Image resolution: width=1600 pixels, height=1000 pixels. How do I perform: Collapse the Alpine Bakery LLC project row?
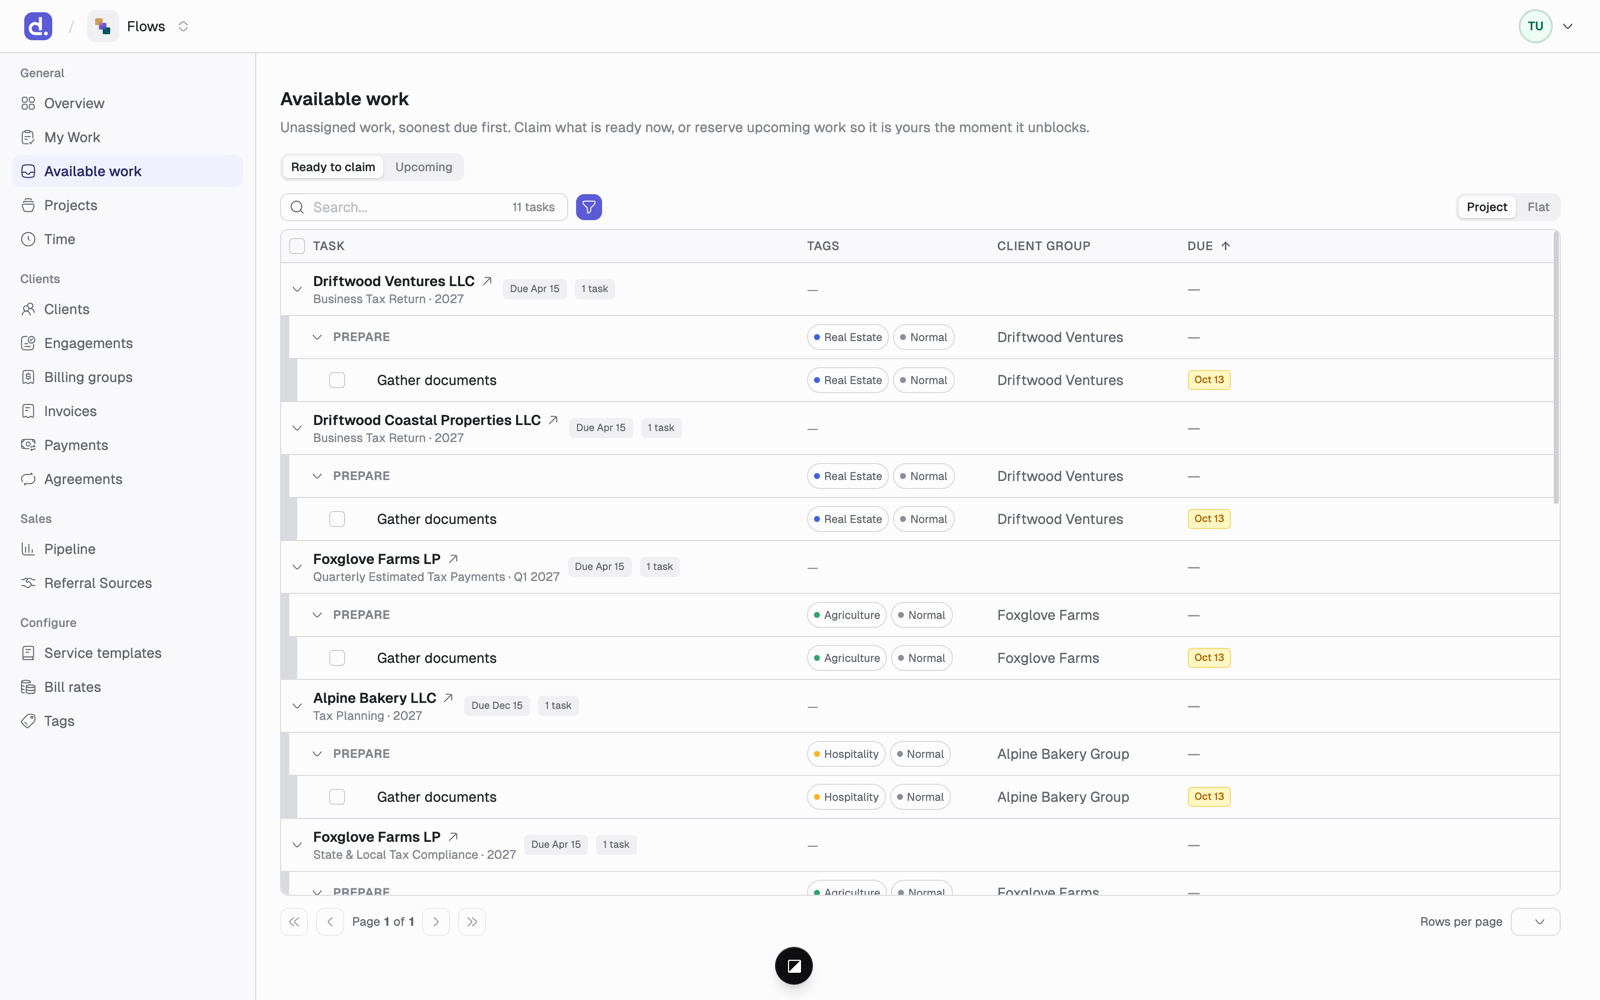297,706
